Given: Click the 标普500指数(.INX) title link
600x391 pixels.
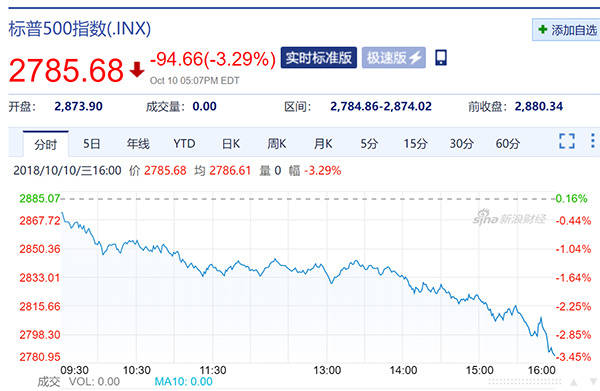Looking at the screenshot, I should click(x=80, y=28).
